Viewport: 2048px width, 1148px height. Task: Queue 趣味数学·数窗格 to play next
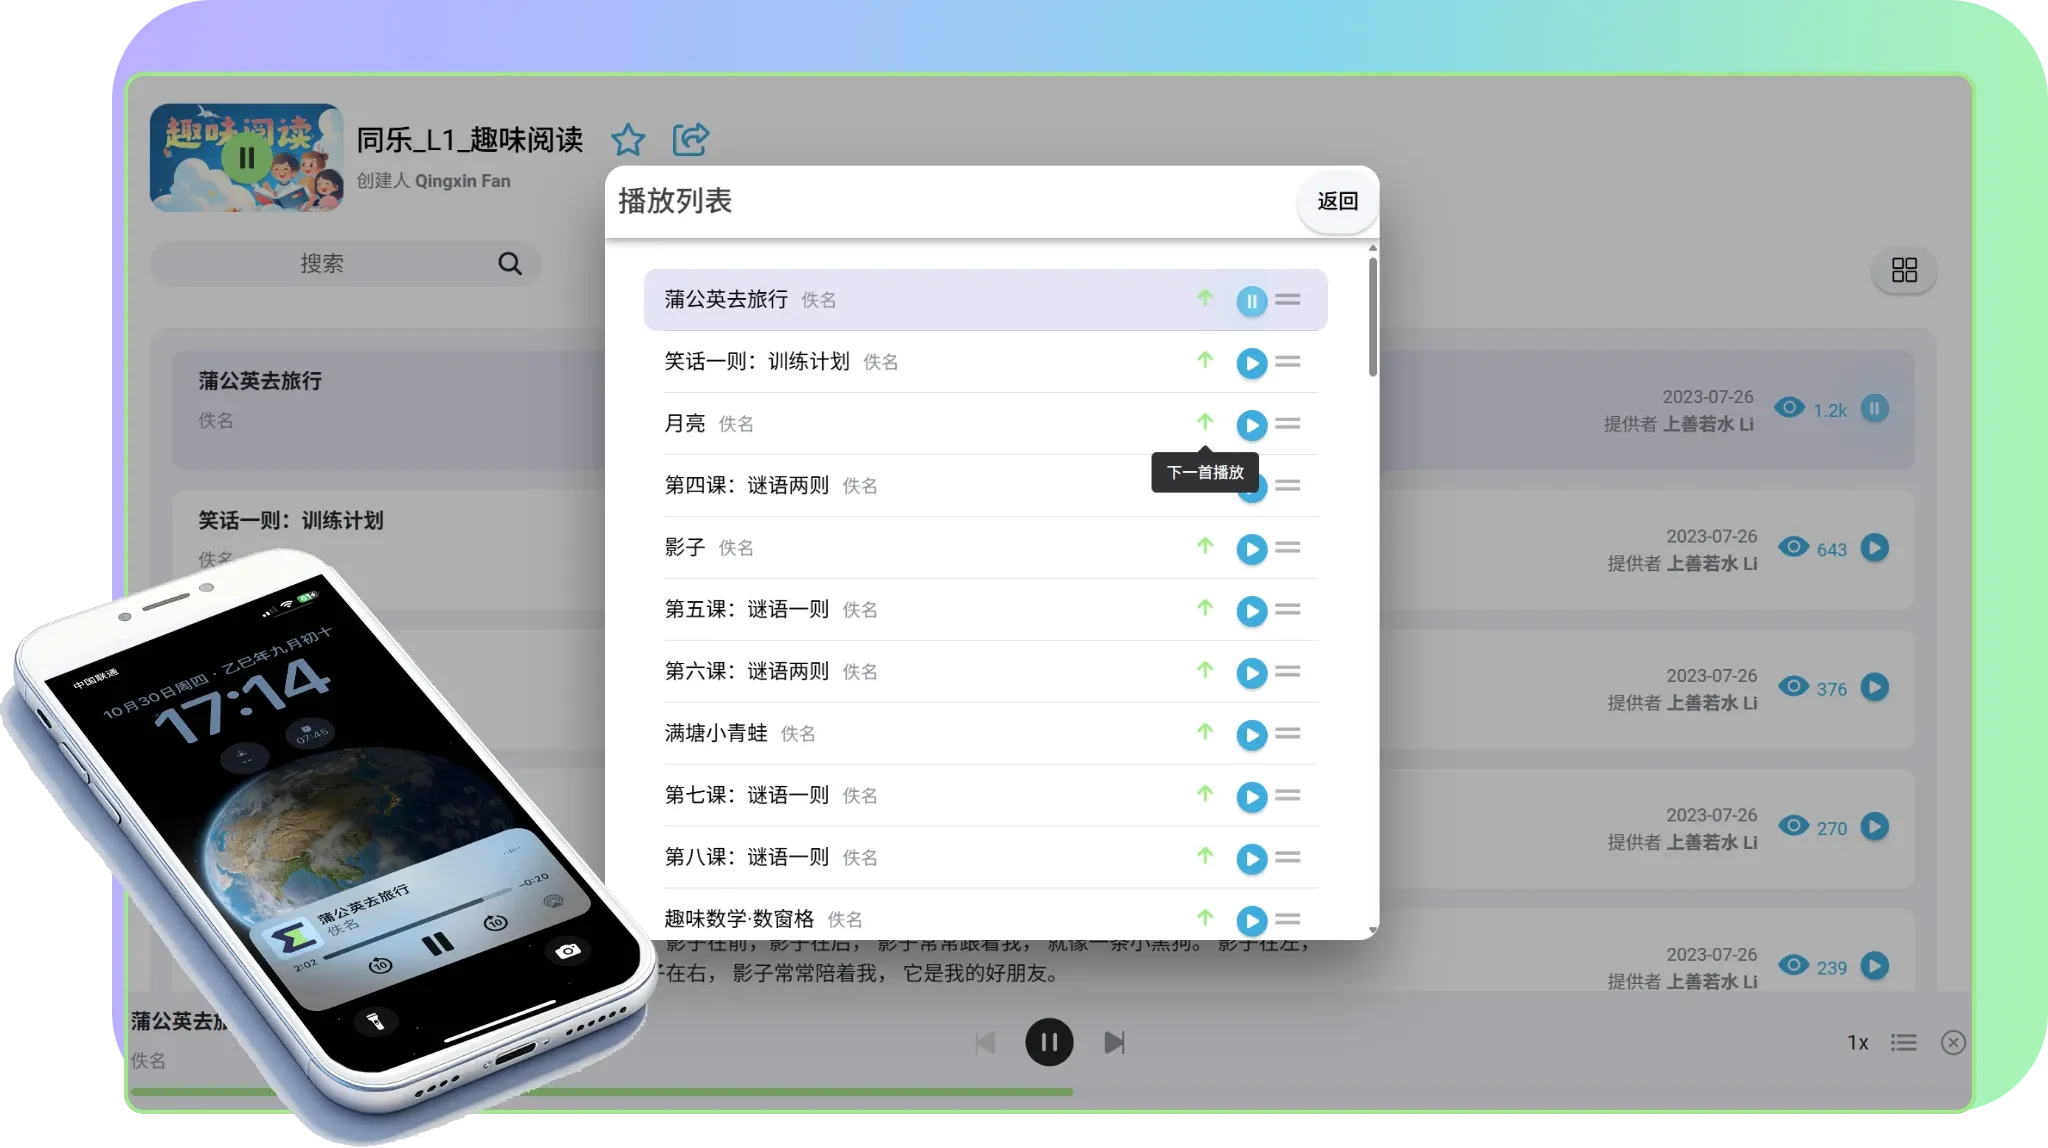[x=1205, y=918]
